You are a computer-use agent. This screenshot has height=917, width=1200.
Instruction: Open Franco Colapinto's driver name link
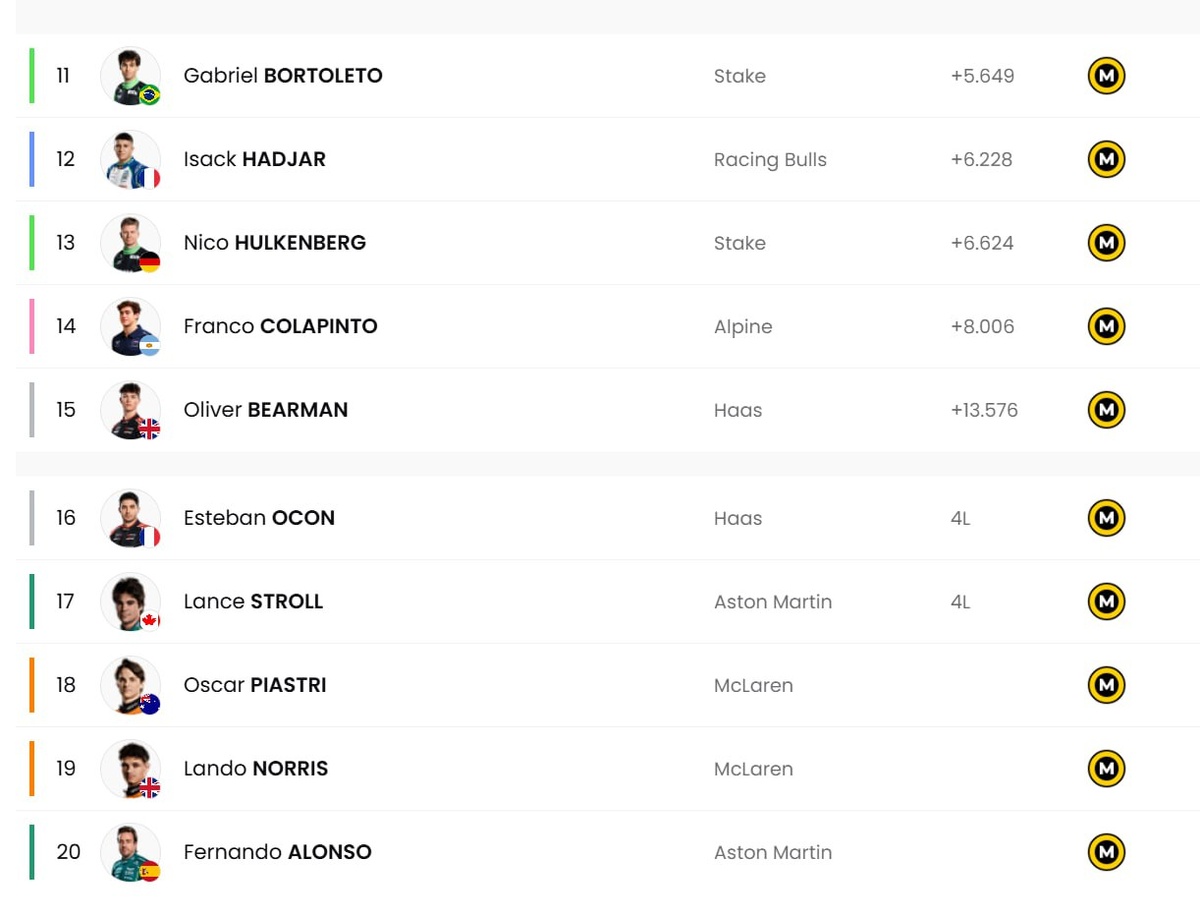coord(280,326)
